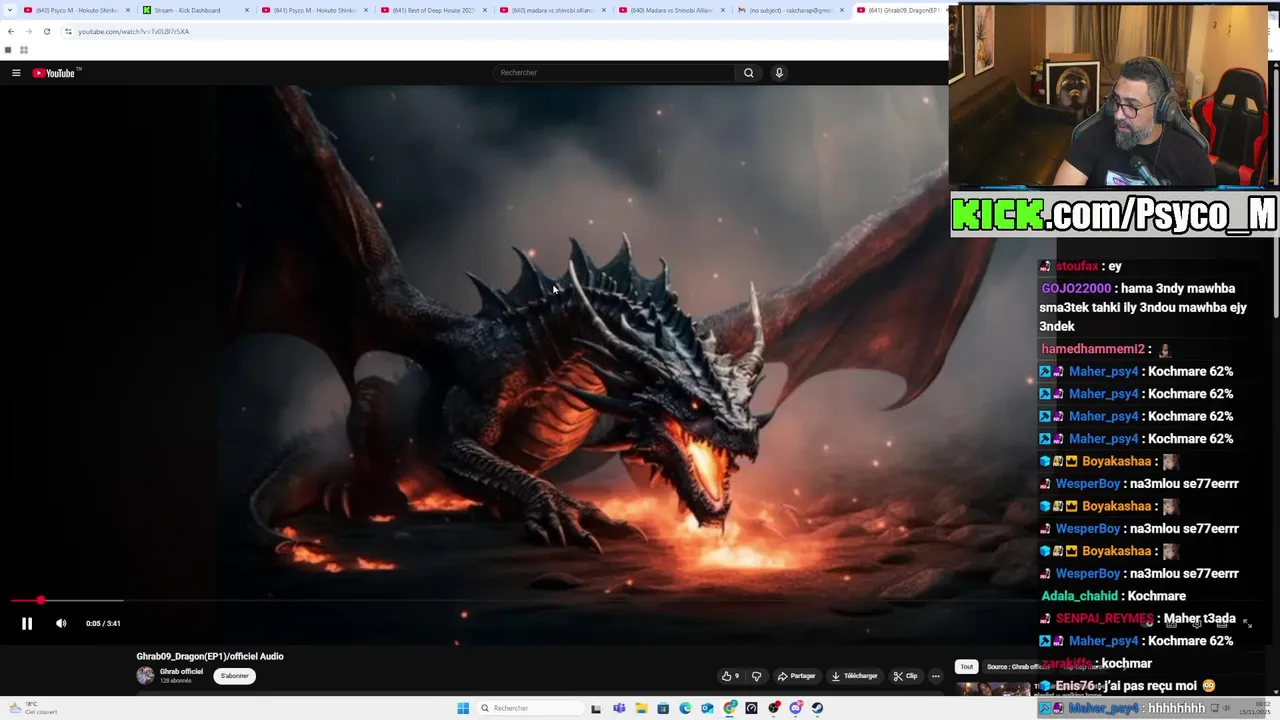Switch to Chrome in the taskbar

click(730, 708)
